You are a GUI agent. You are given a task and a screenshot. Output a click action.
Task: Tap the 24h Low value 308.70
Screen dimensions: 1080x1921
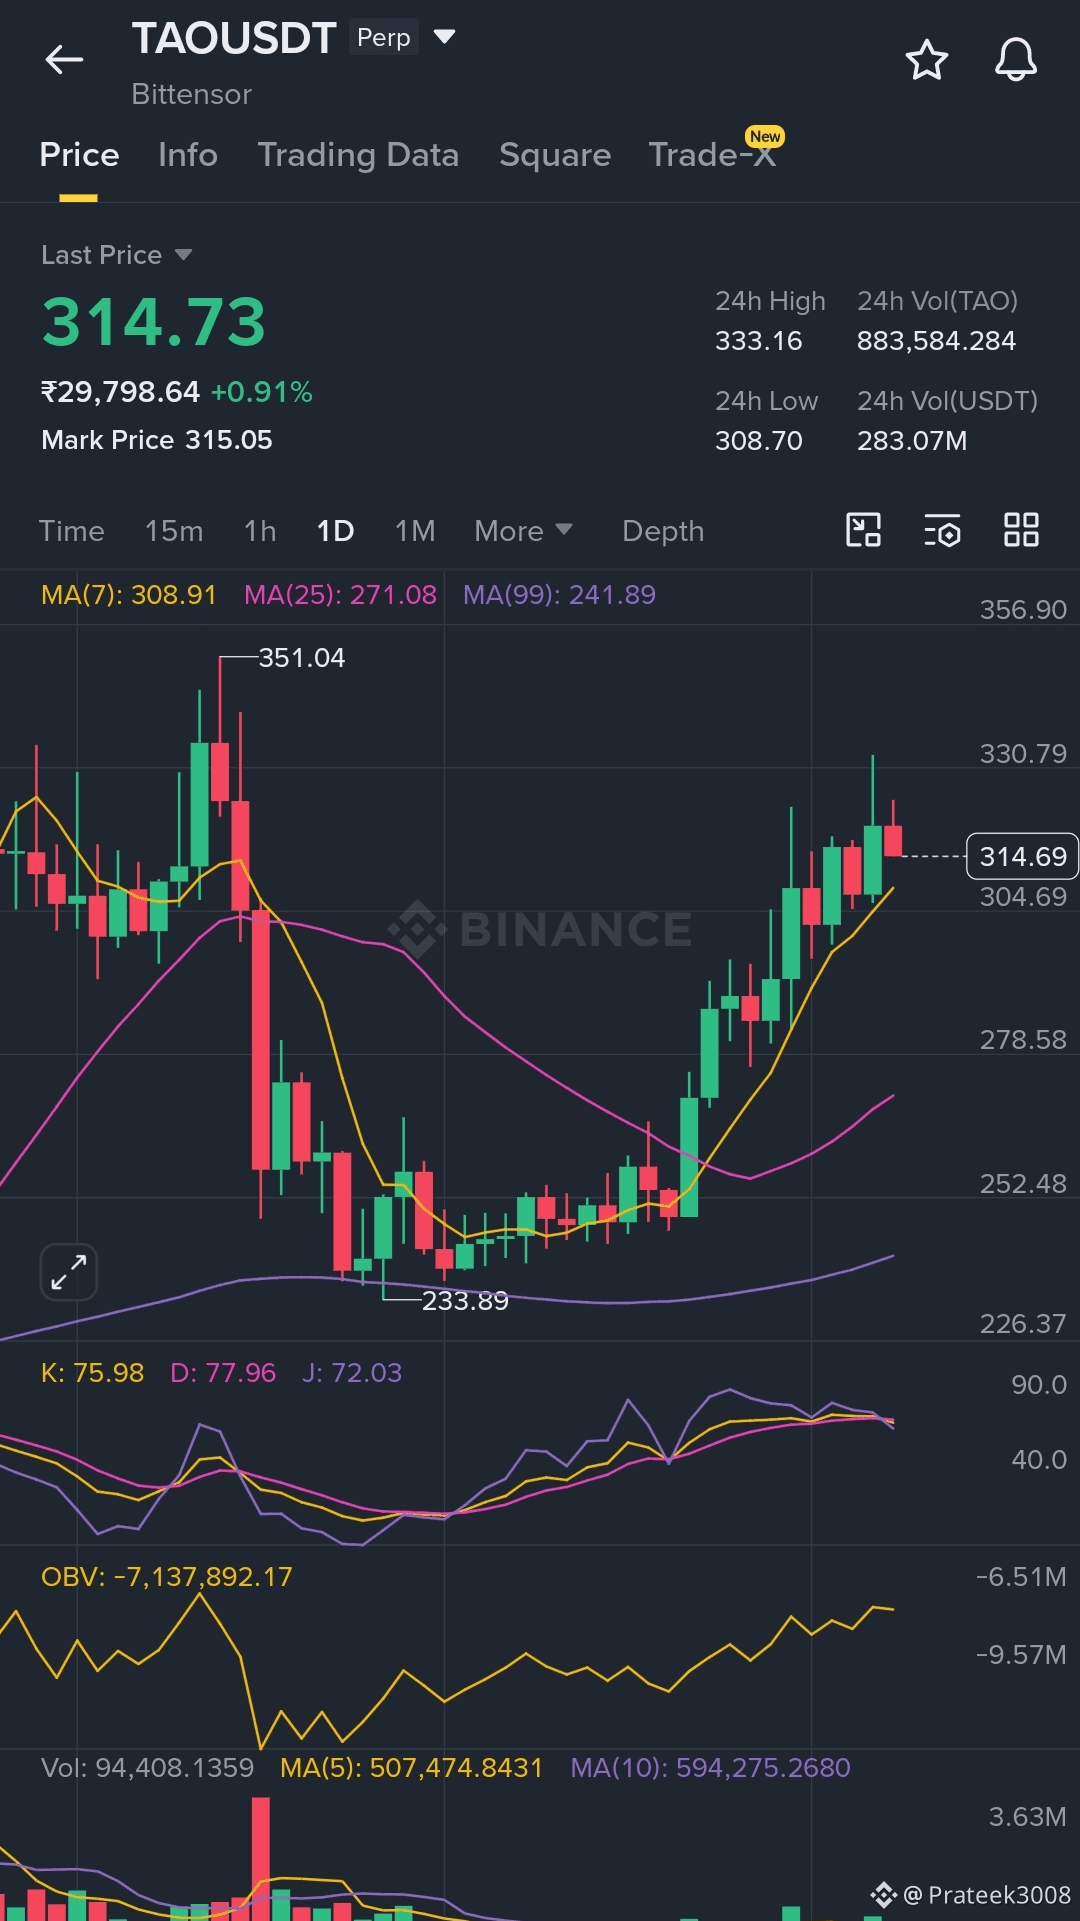(759, 441)
